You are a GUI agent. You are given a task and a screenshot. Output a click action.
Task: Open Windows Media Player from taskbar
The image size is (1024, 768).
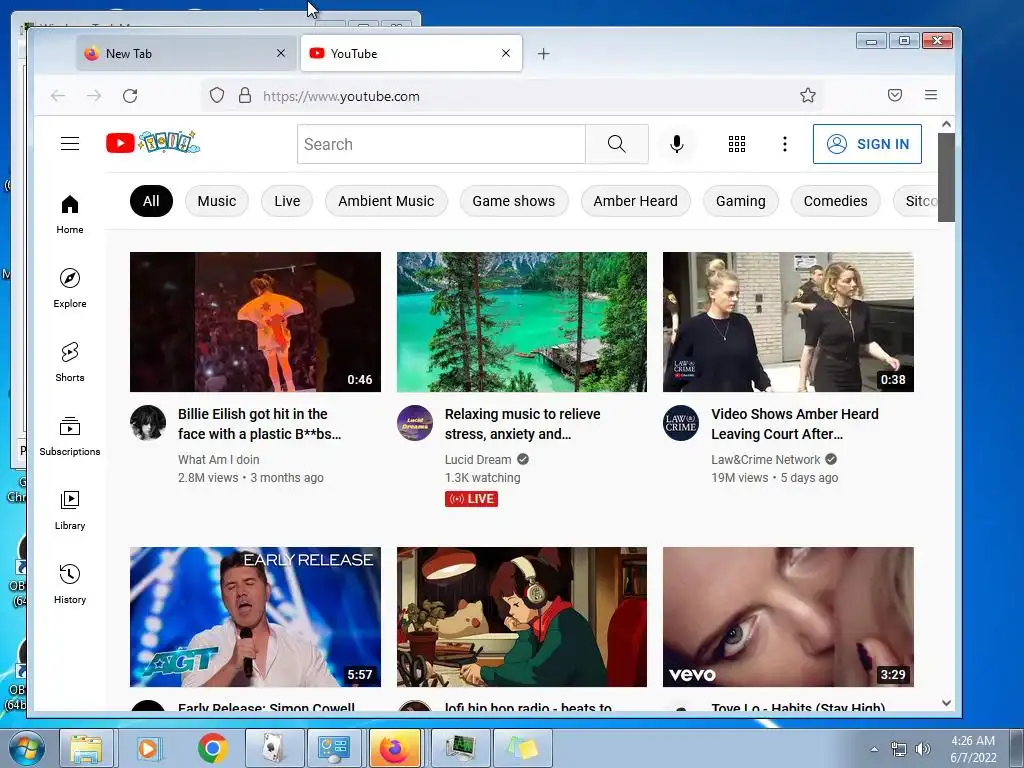pyautogui.click(x=148, y=748)
